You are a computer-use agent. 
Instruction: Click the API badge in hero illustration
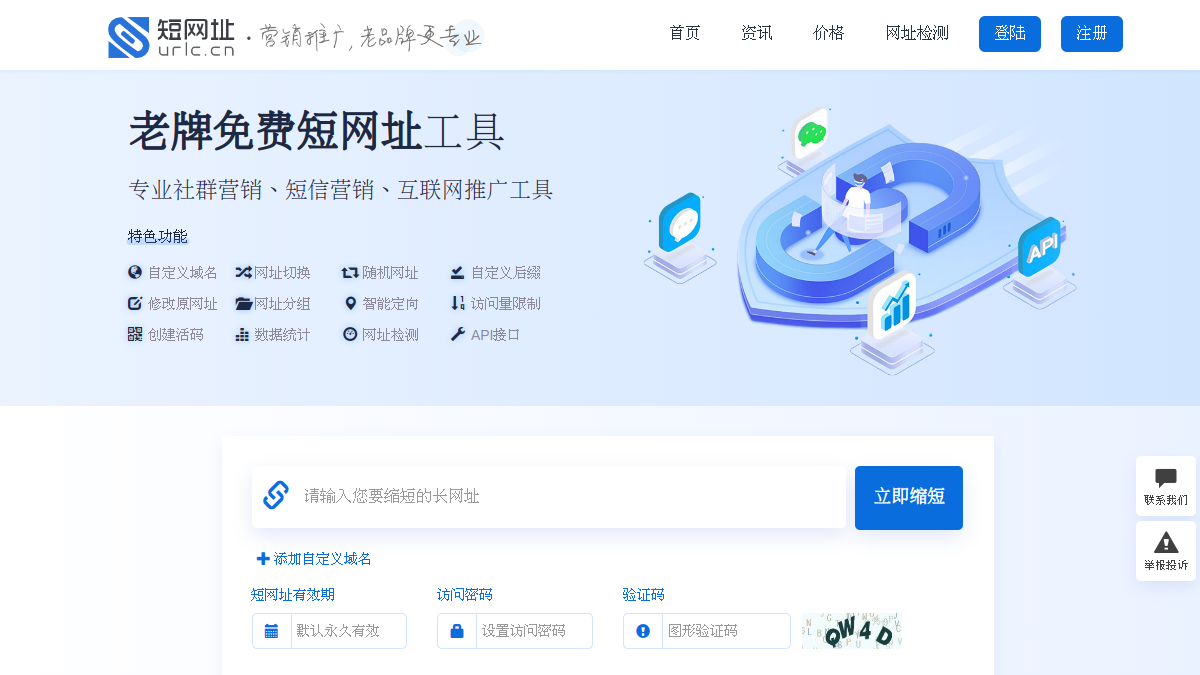point(1040,247)
